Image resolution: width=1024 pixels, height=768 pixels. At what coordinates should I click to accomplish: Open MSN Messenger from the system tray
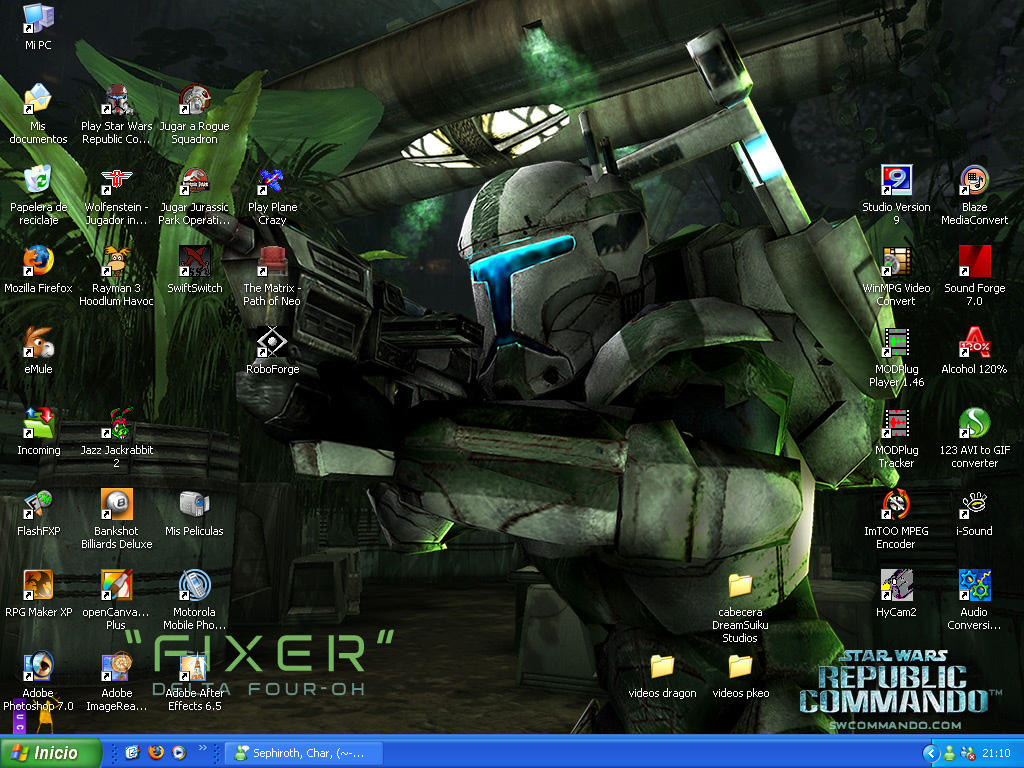tap(948, 753)
